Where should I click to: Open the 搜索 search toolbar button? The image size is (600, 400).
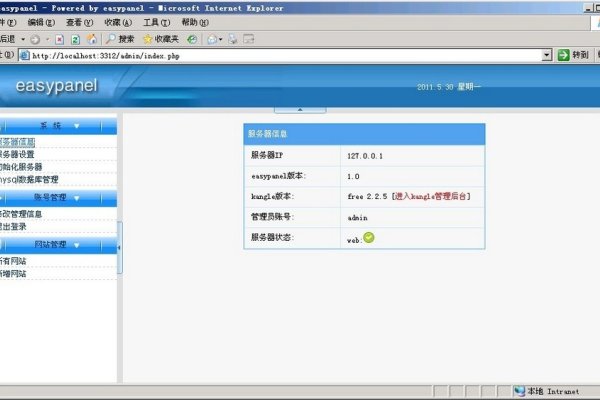tap(120, 39)
